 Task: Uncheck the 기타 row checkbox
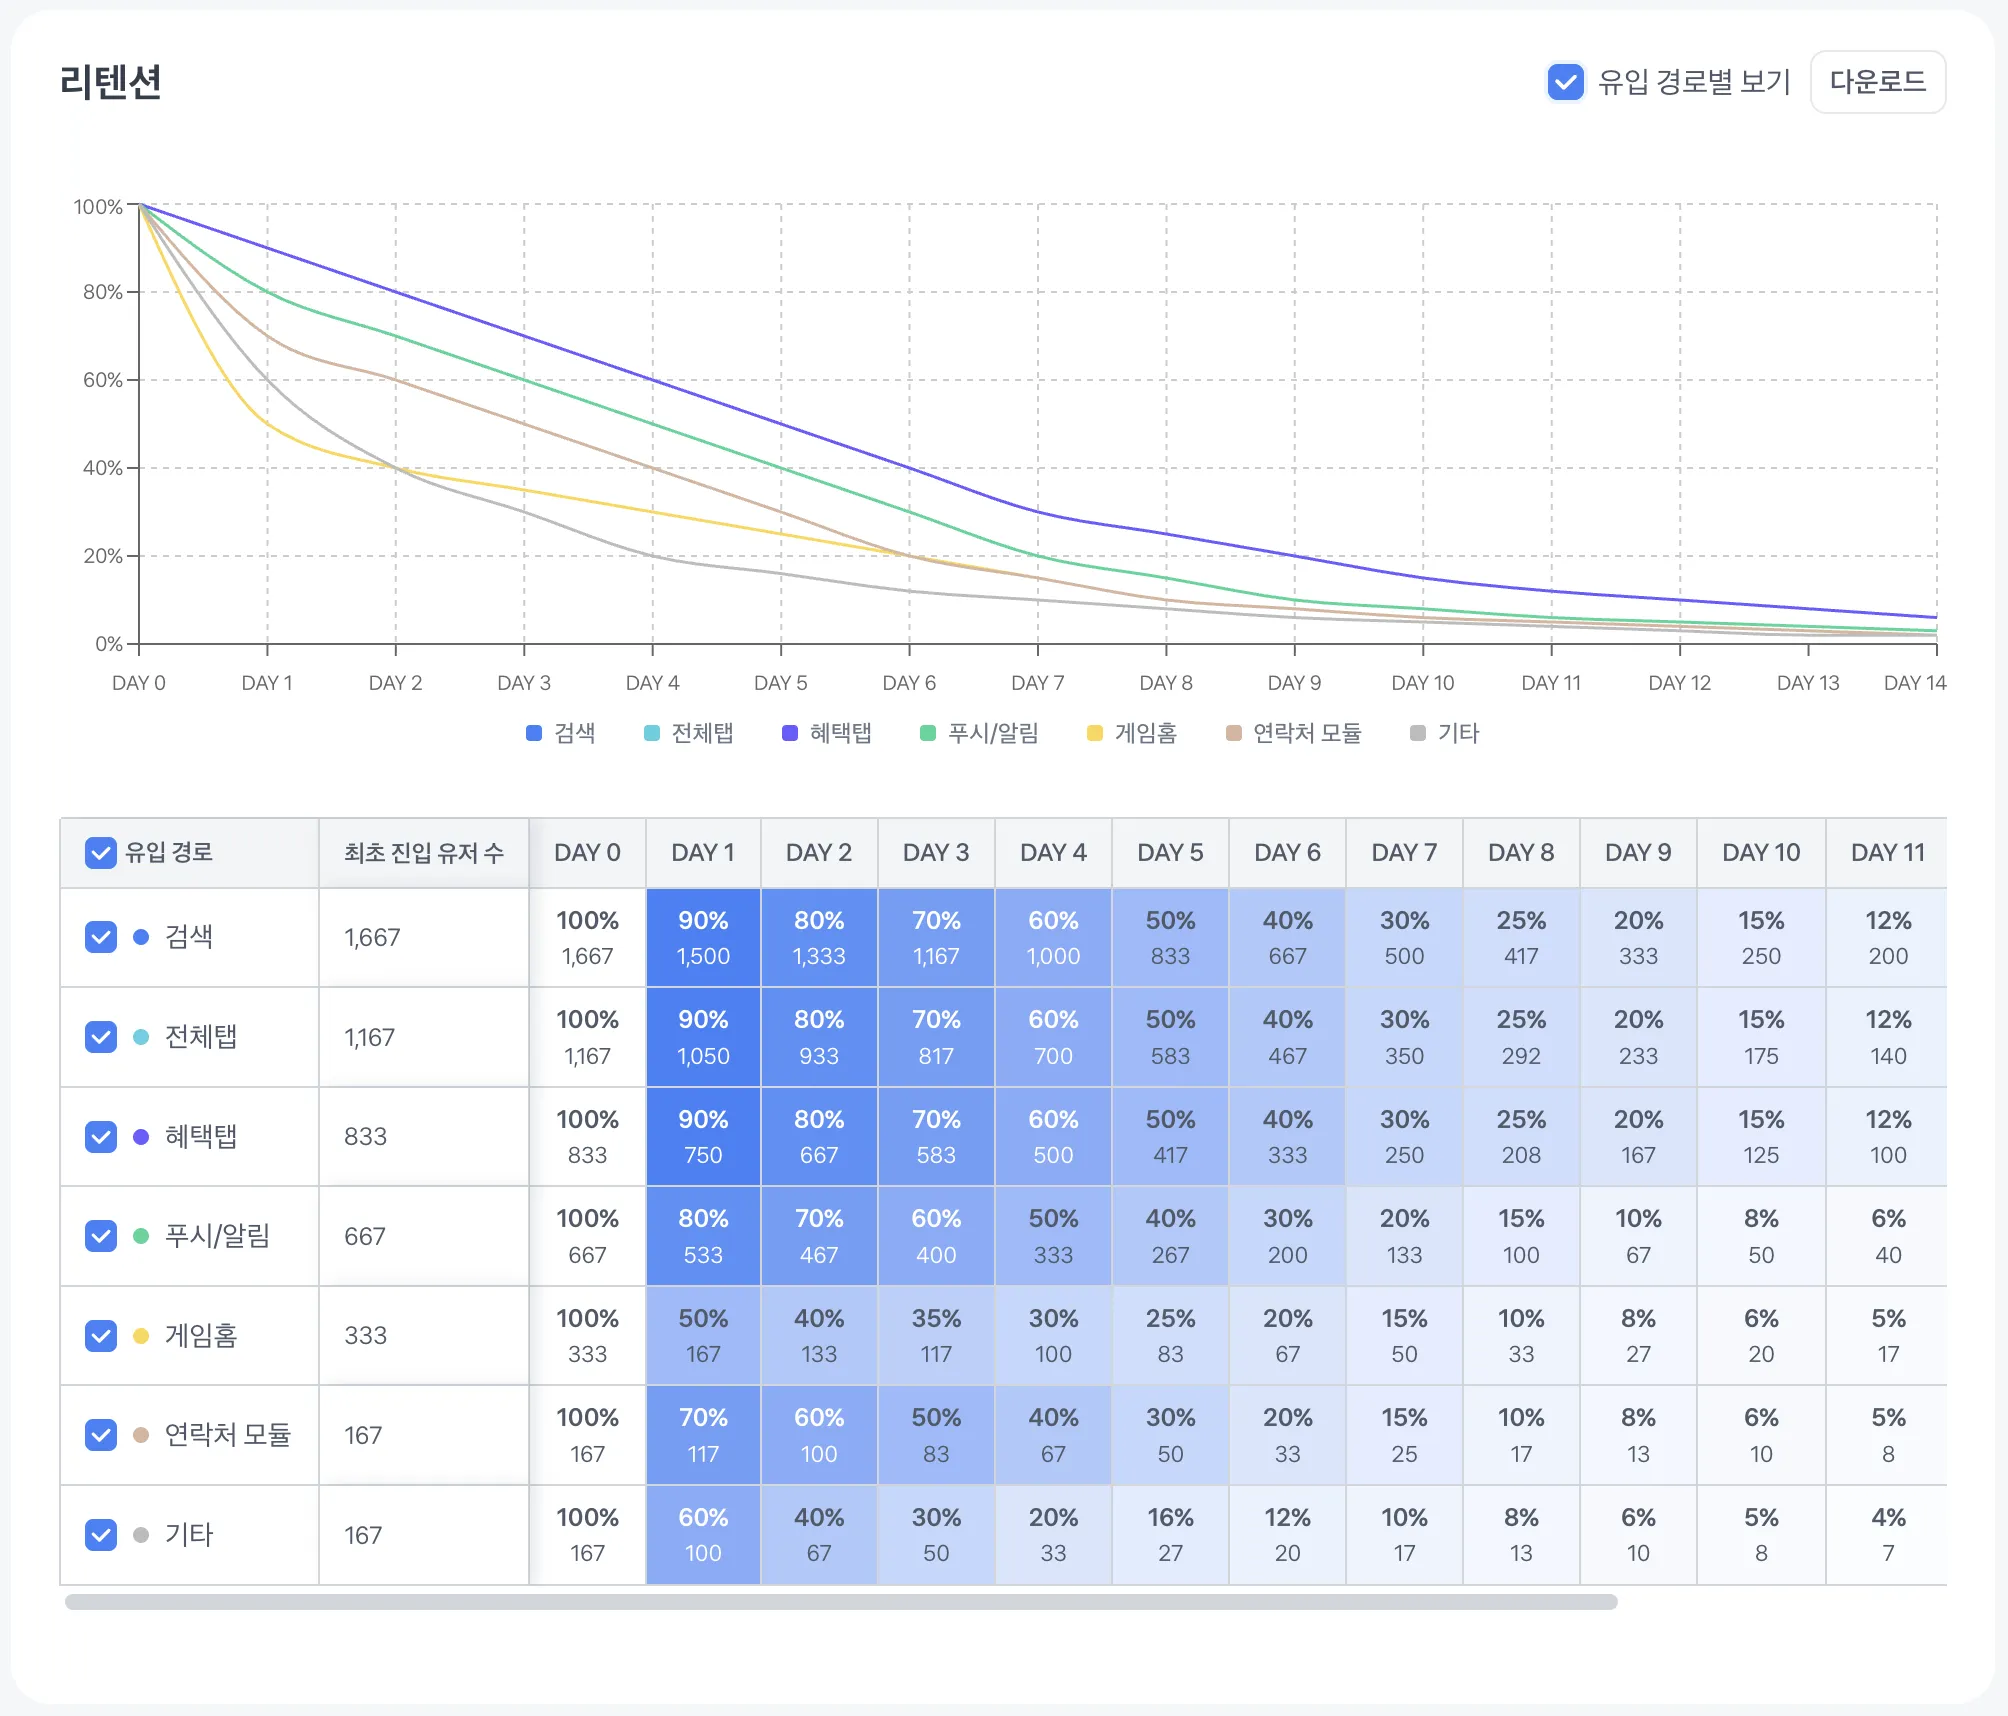tap(101, 1535)
